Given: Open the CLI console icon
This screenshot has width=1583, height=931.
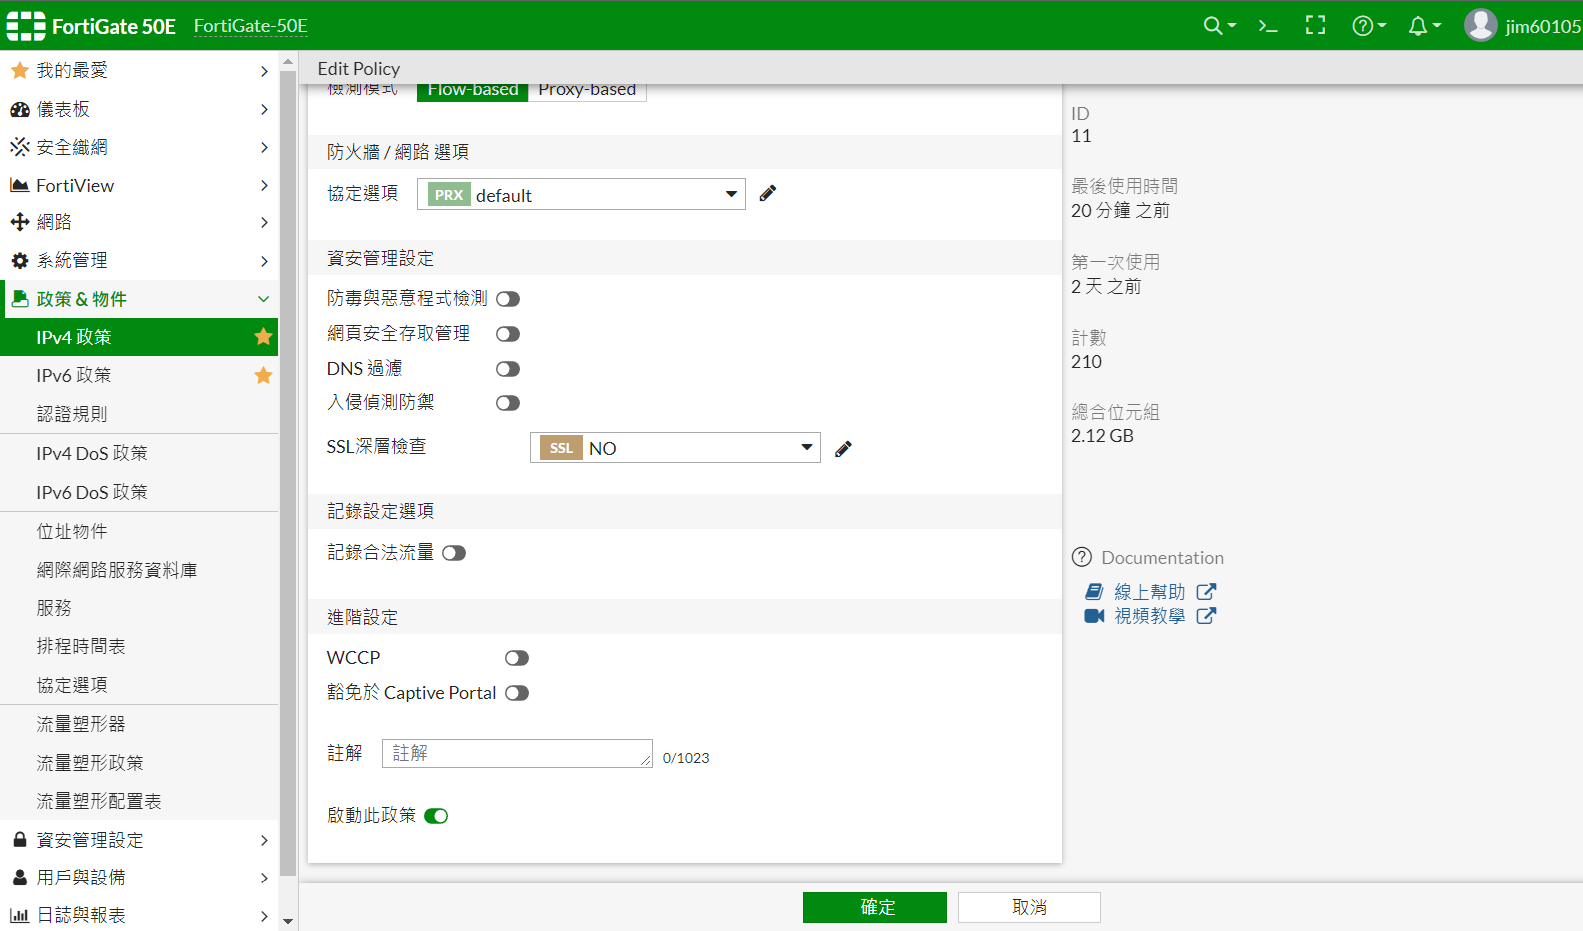Looking at the screenshot, I should point(1268,26).
